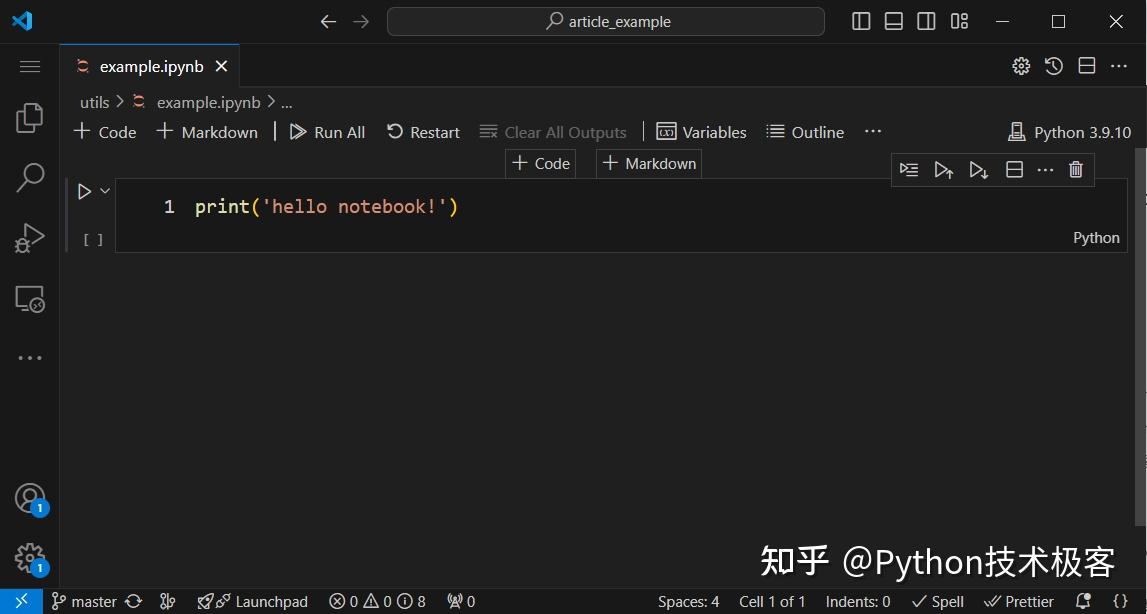Screen dimensions: 1147x614
Task: Expand the cell run options chevron
Action: [105, 190]
